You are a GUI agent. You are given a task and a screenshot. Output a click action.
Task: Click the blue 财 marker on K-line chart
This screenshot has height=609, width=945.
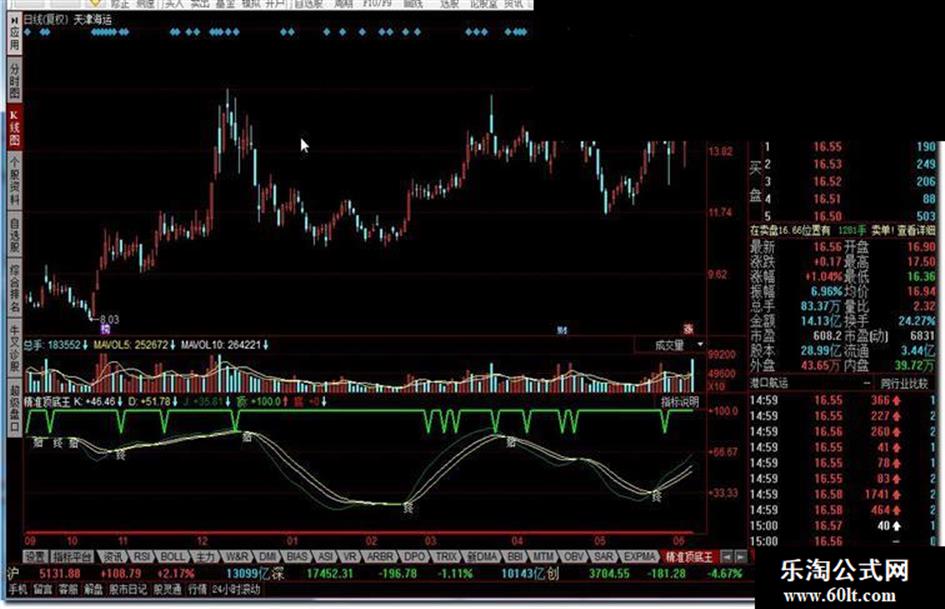pos(562,330)
